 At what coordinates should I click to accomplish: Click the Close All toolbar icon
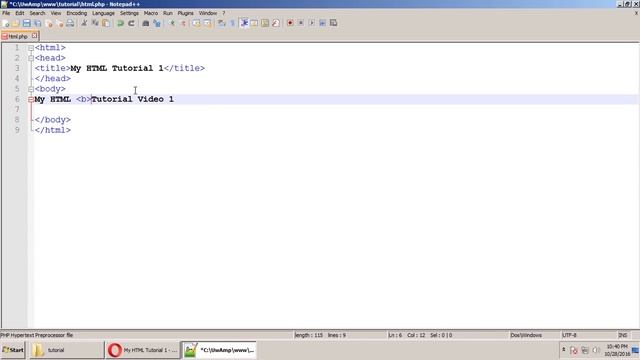pos(60,23)
